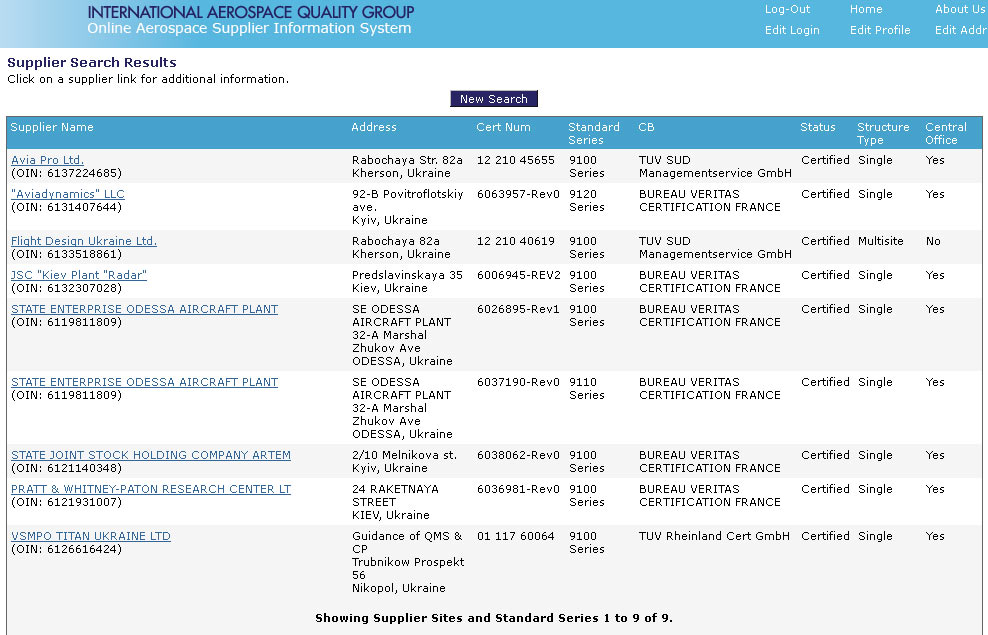Click the Status column header
The width and height of the screenshot is (988, 635).
point(817,127)
